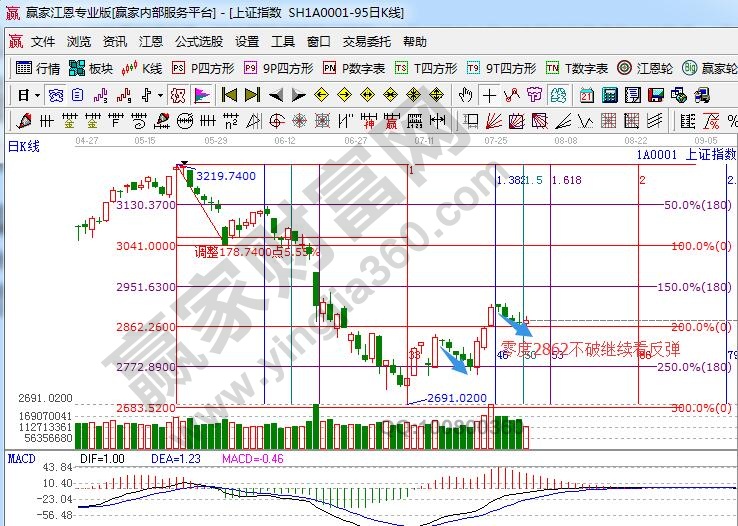
Task: Select the zigzag wave line tool
Action: click(x=586, y=121)
